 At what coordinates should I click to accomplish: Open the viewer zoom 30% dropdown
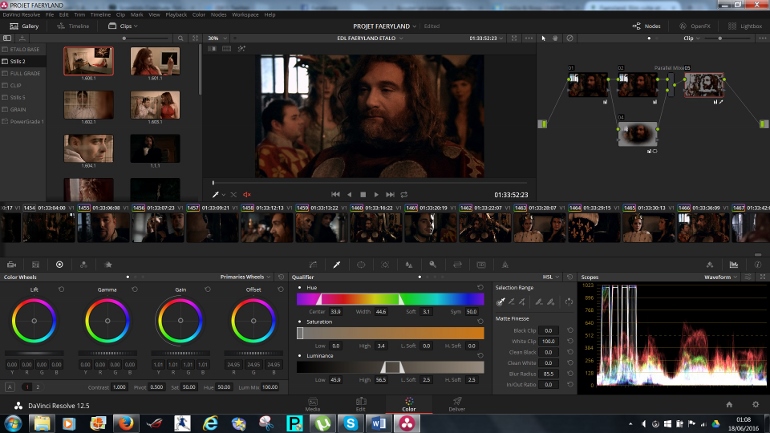pyautogui.click(x=217, y=38)
